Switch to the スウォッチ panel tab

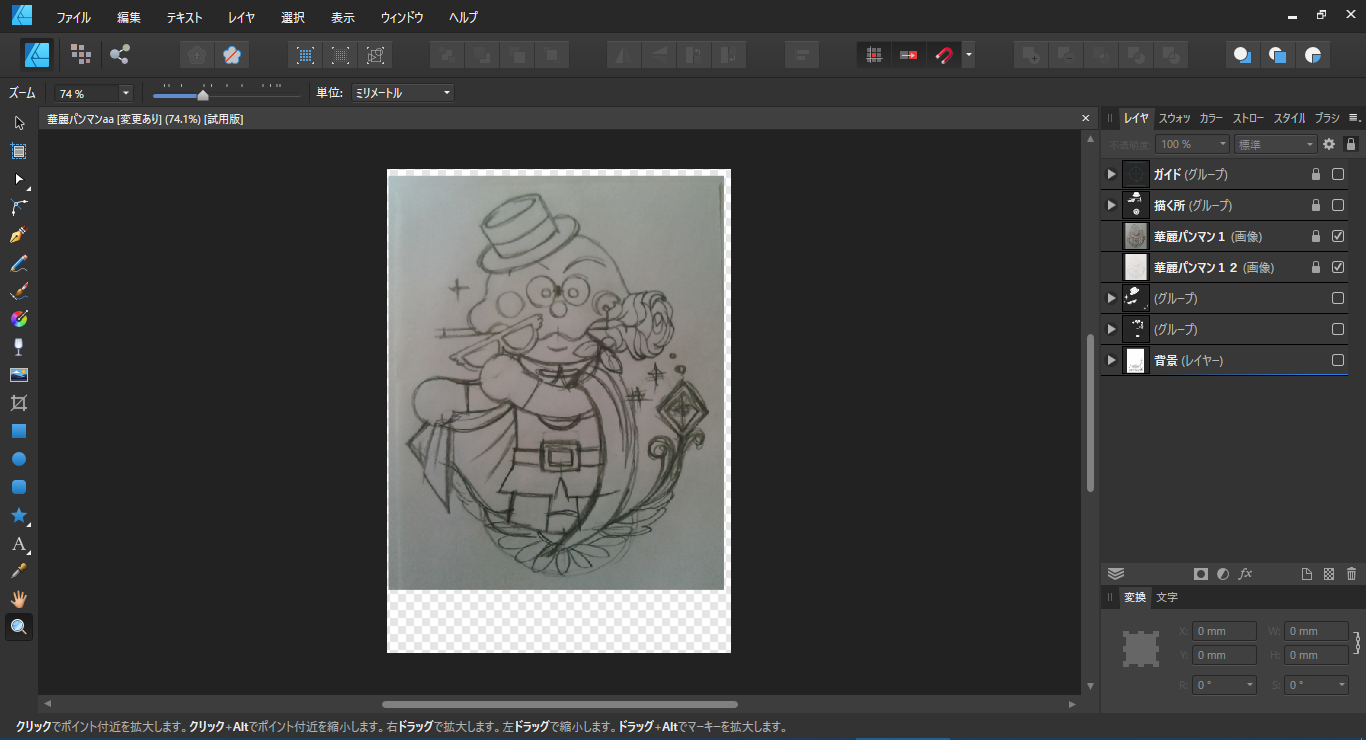coord(1175,118)
